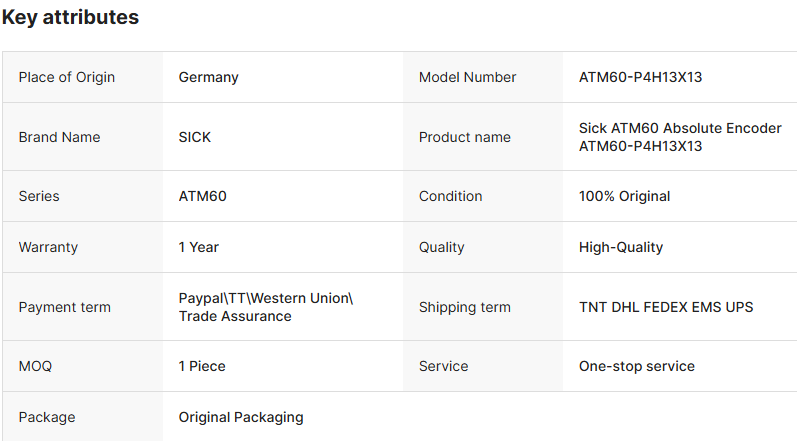
Task: Select the "Warranty" label cell
Action: 48,247
